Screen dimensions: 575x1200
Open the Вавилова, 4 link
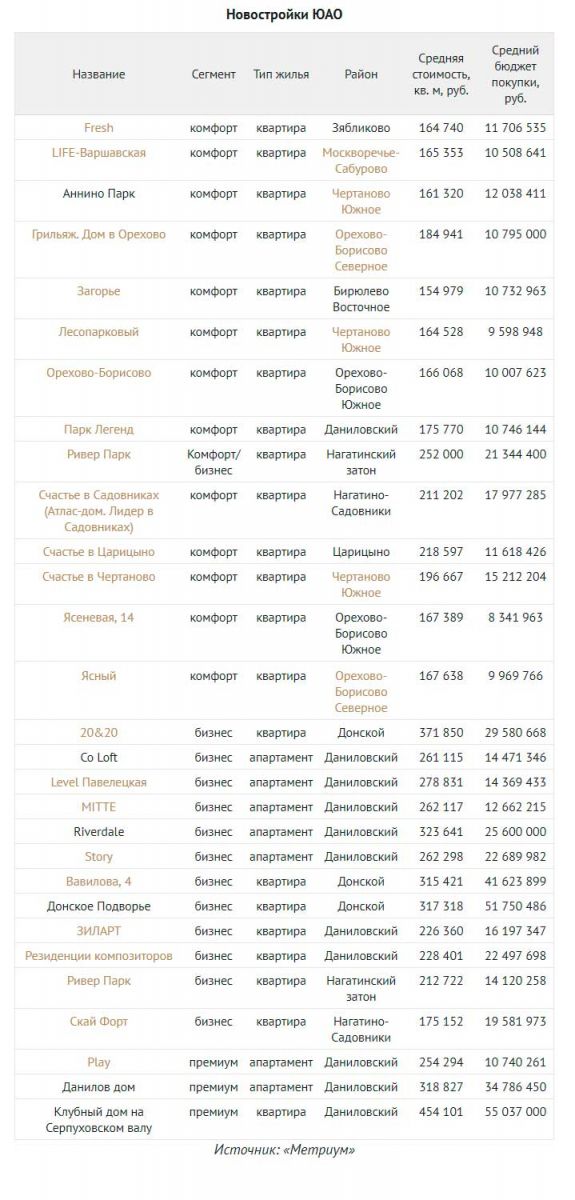[x=98, y=882]
